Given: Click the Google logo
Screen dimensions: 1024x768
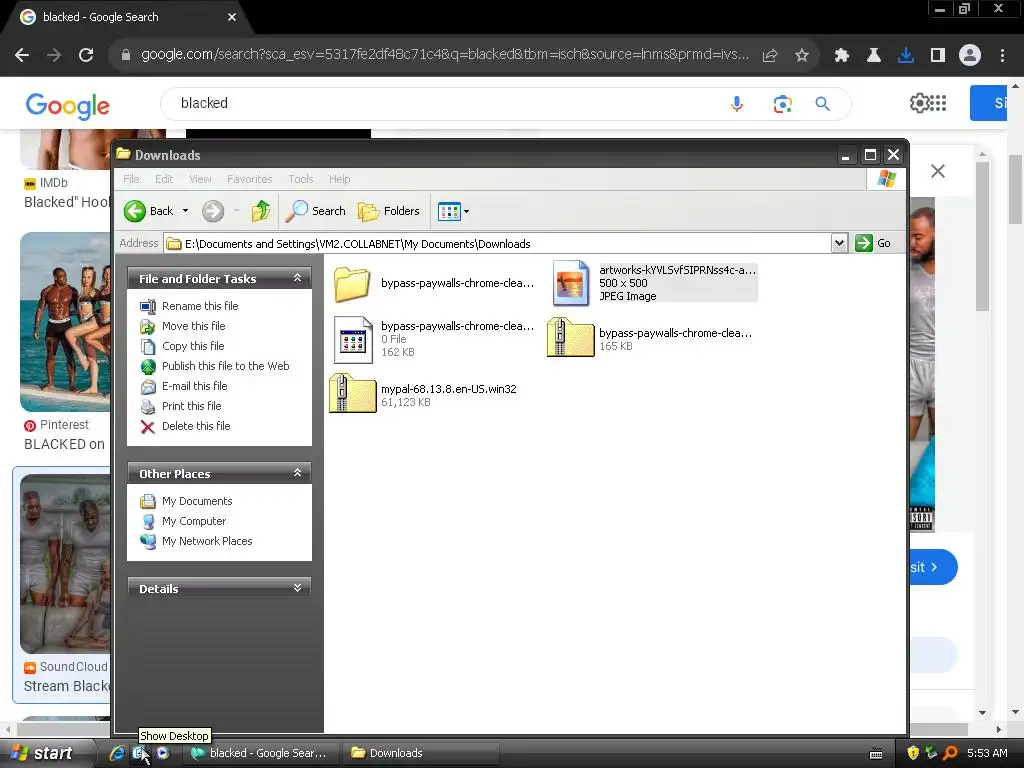Looking at the screenshot, I should pyautogui.click(x=68, y=104).
